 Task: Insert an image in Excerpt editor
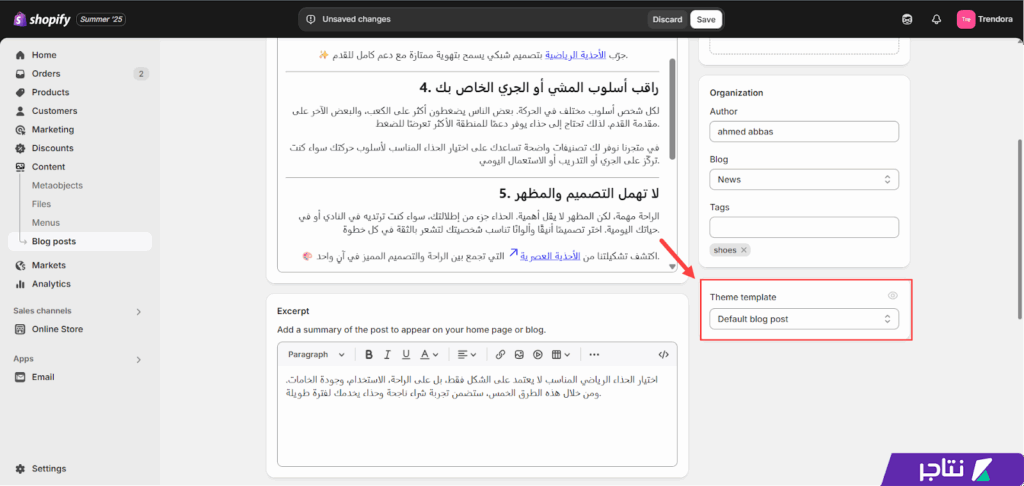coord(519,354)
